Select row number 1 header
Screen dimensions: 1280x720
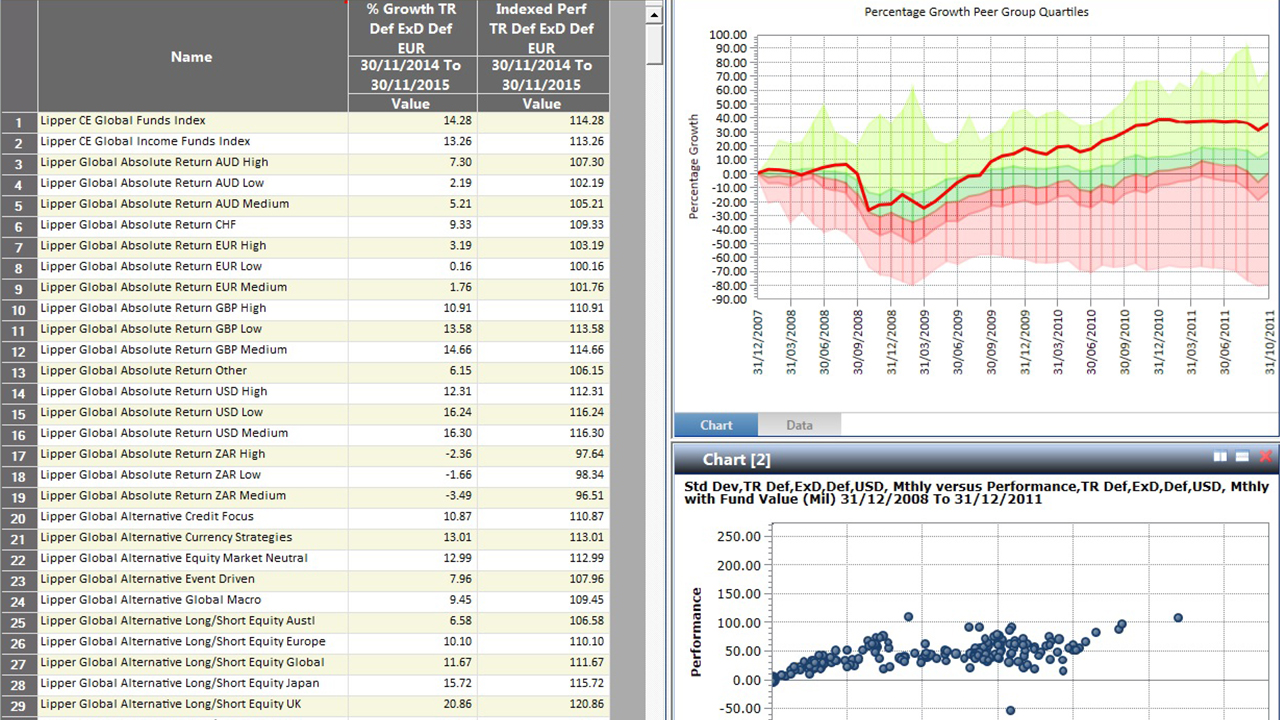click(x=19, y=122)
